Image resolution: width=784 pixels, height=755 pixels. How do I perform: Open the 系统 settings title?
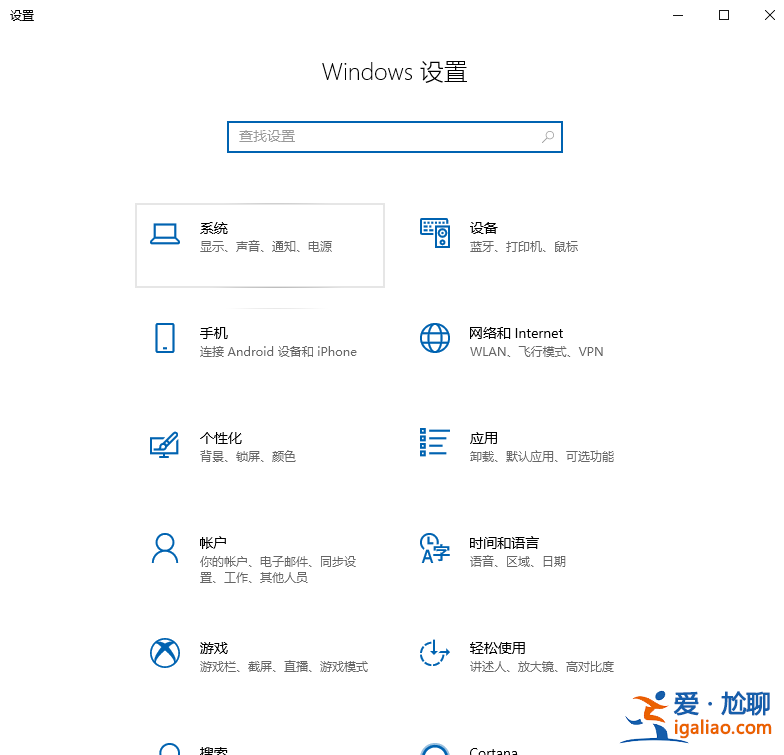[214, 228]
